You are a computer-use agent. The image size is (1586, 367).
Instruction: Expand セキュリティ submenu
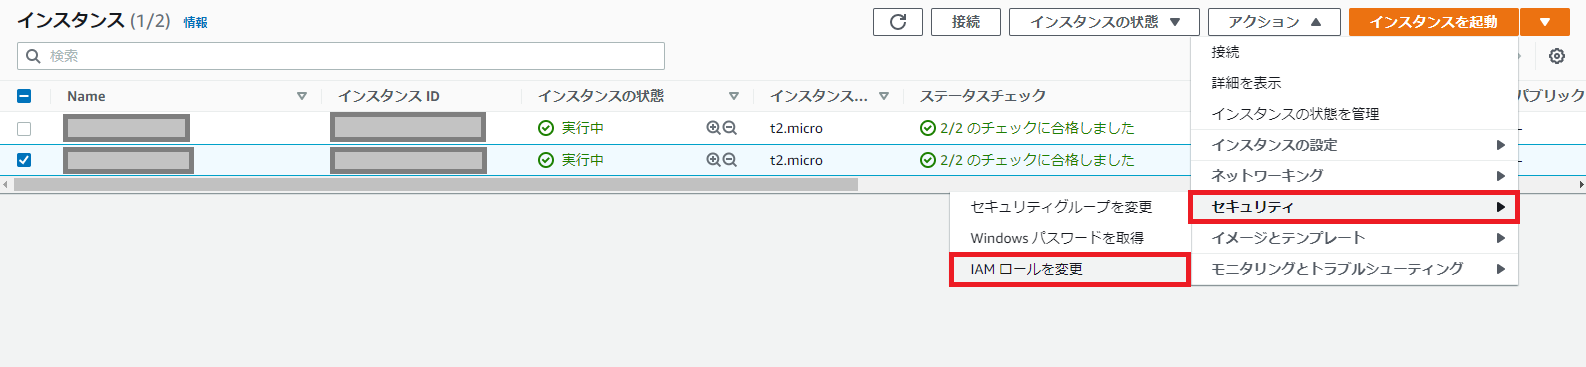1354,207
